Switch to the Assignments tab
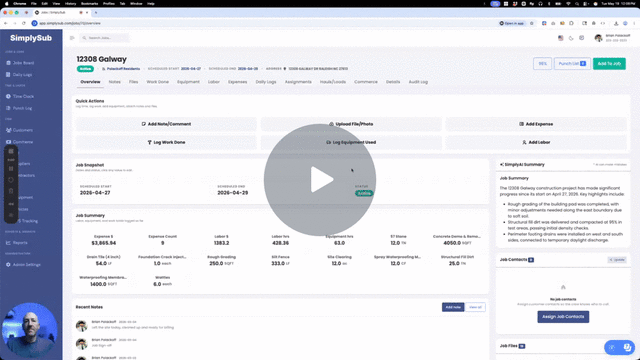The height and width of the screenshot is (360, 640). pos(298,82)
